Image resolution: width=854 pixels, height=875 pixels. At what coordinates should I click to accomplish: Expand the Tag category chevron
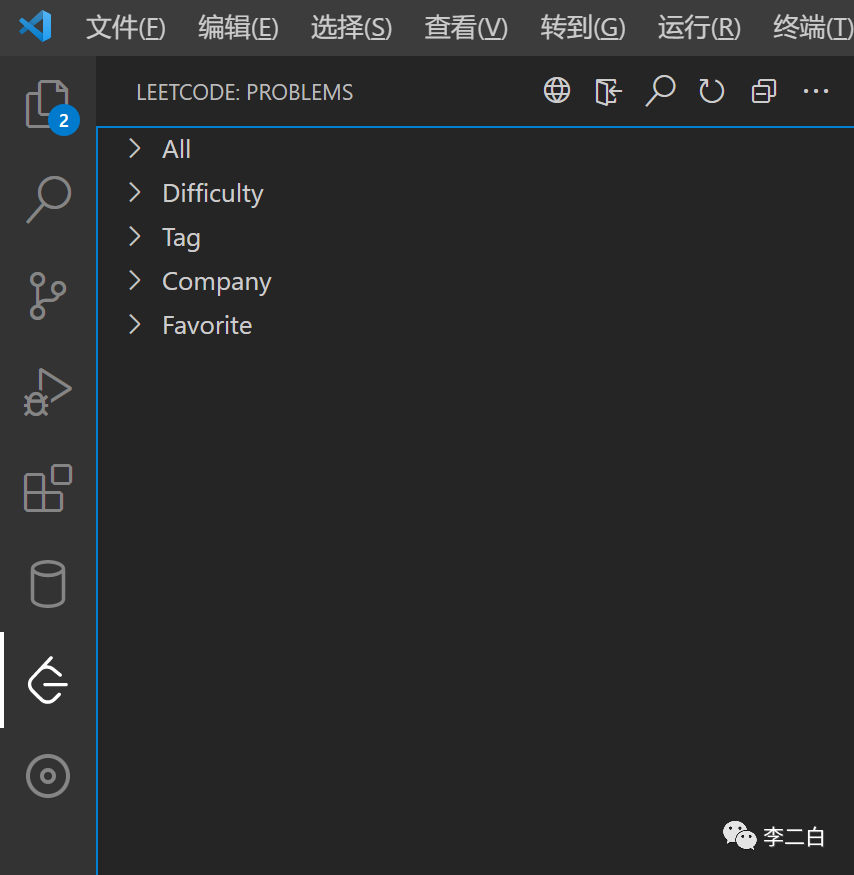(x=135, y=237)
